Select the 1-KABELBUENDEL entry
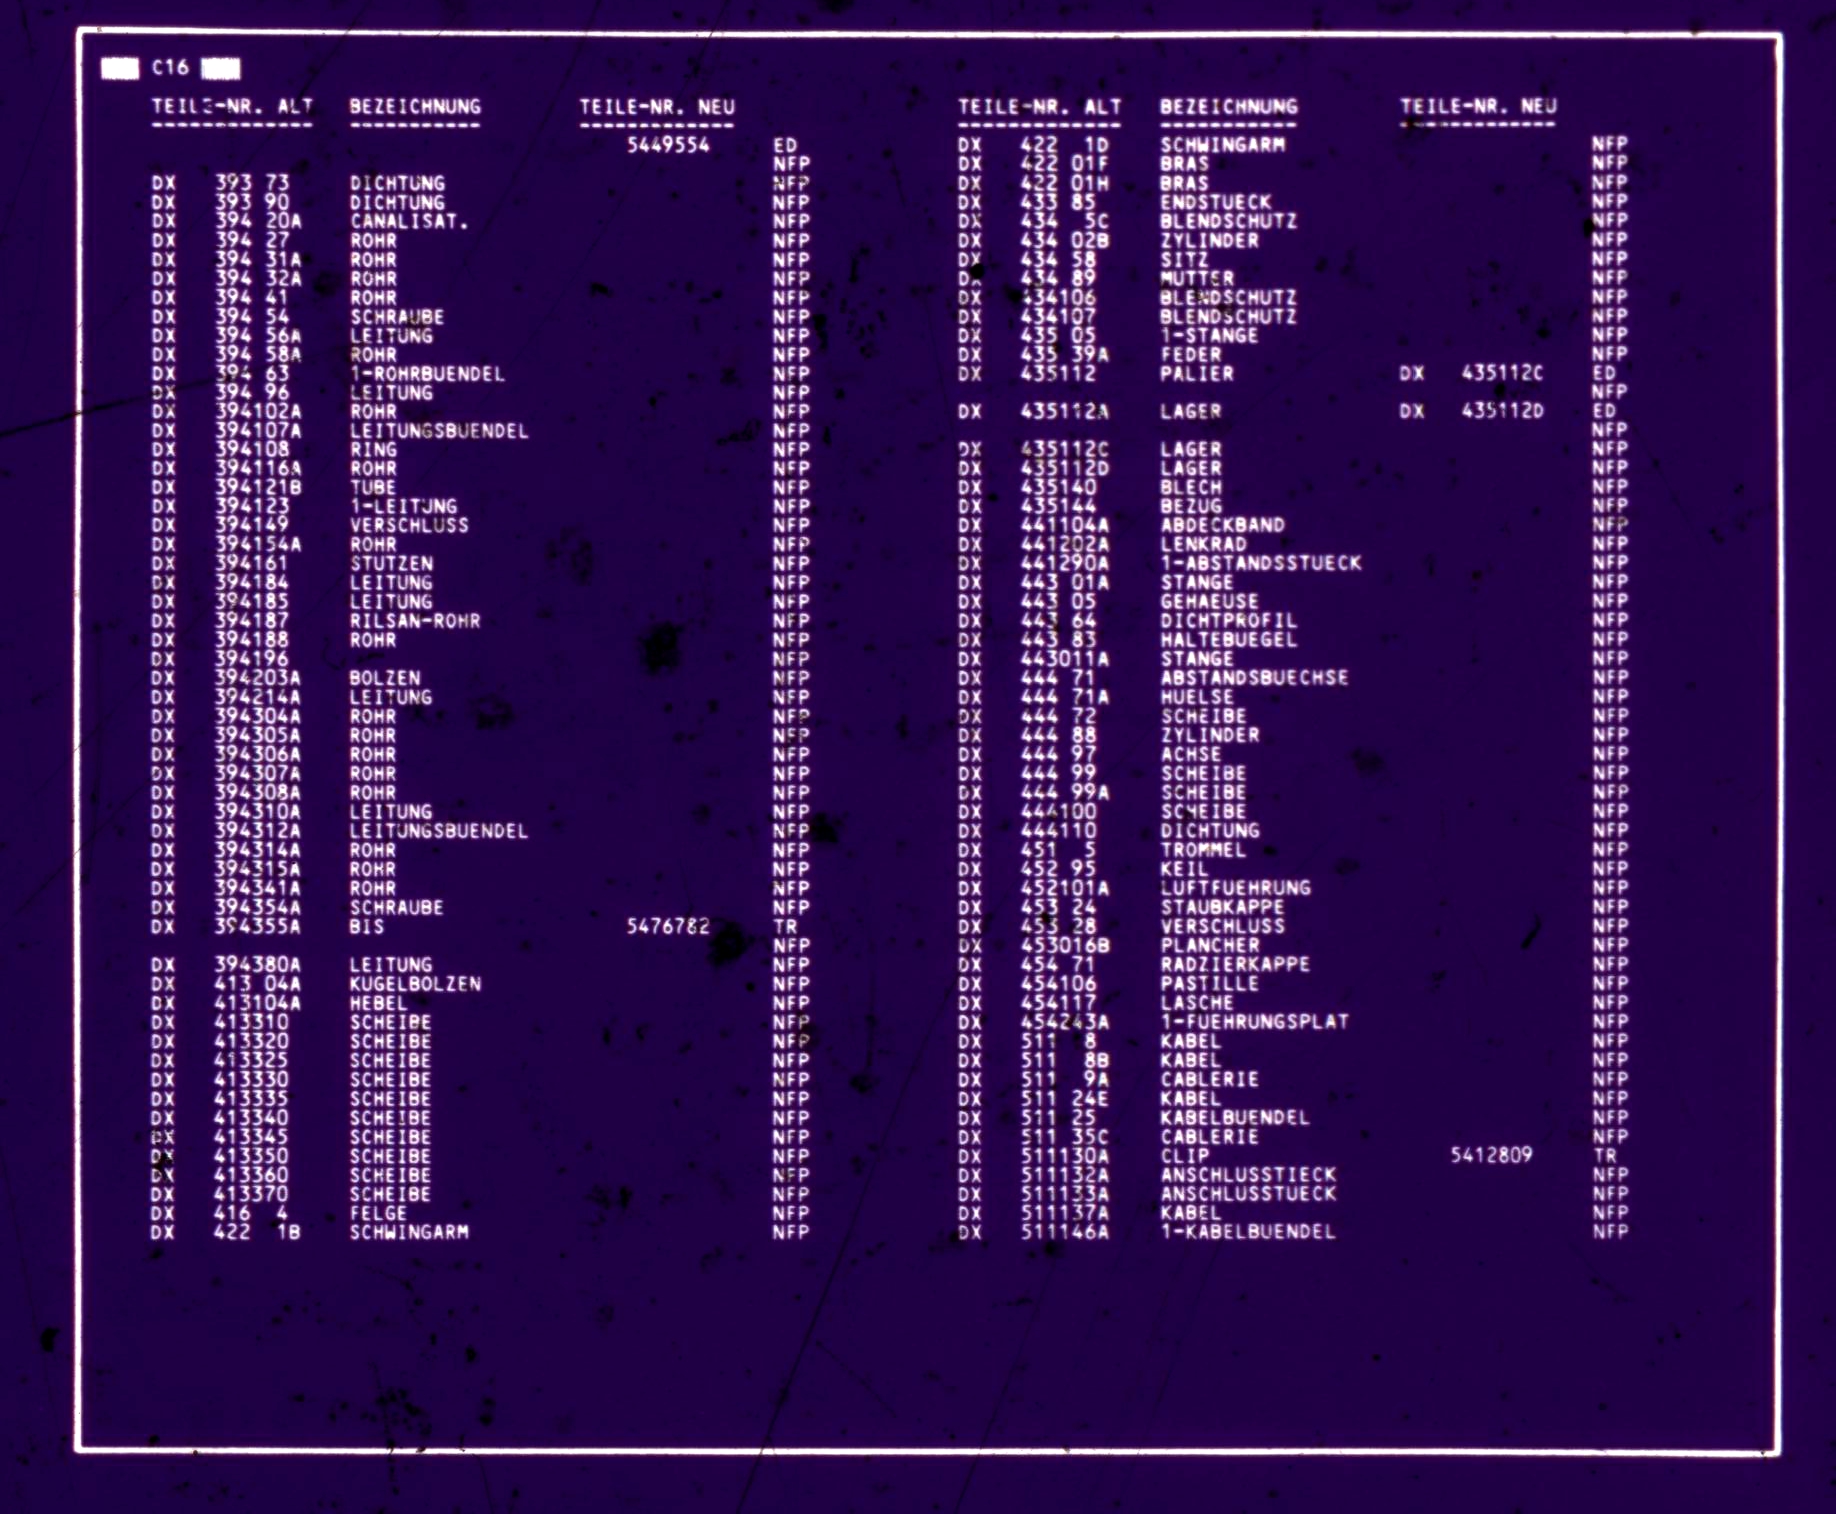 point(1248,1232)
